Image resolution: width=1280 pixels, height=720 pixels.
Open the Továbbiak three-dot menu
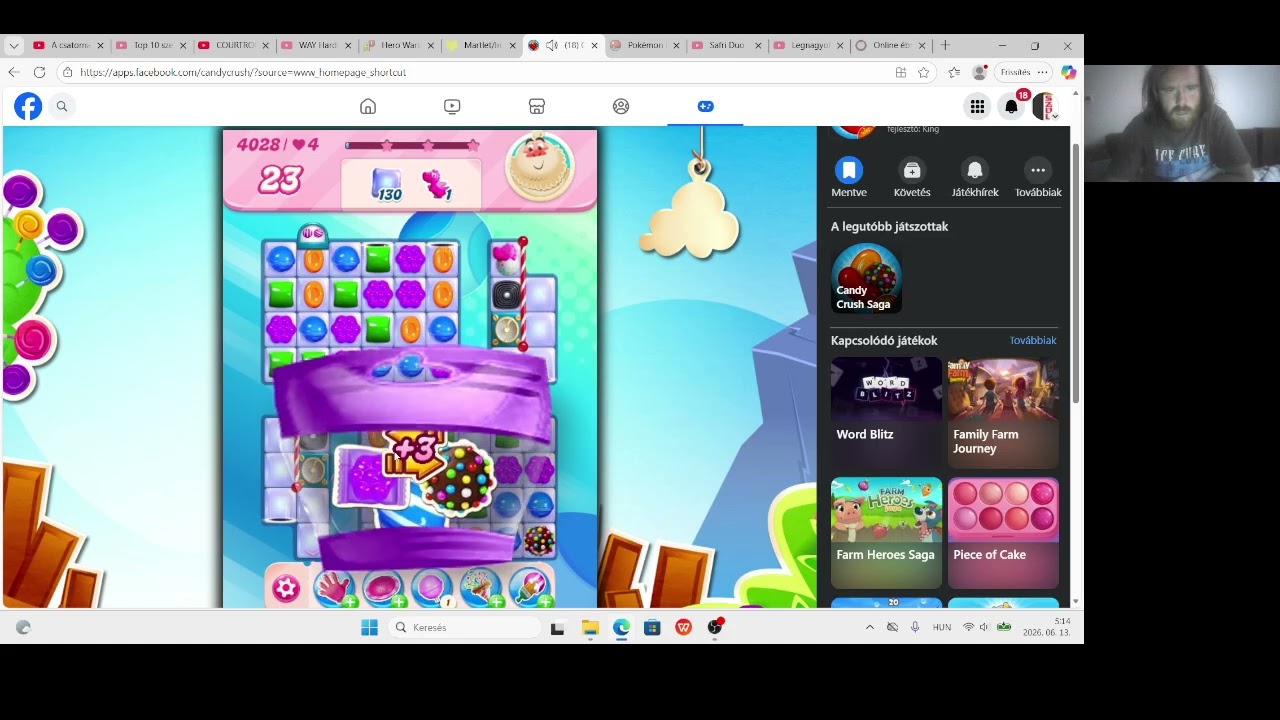point(1038,178)
